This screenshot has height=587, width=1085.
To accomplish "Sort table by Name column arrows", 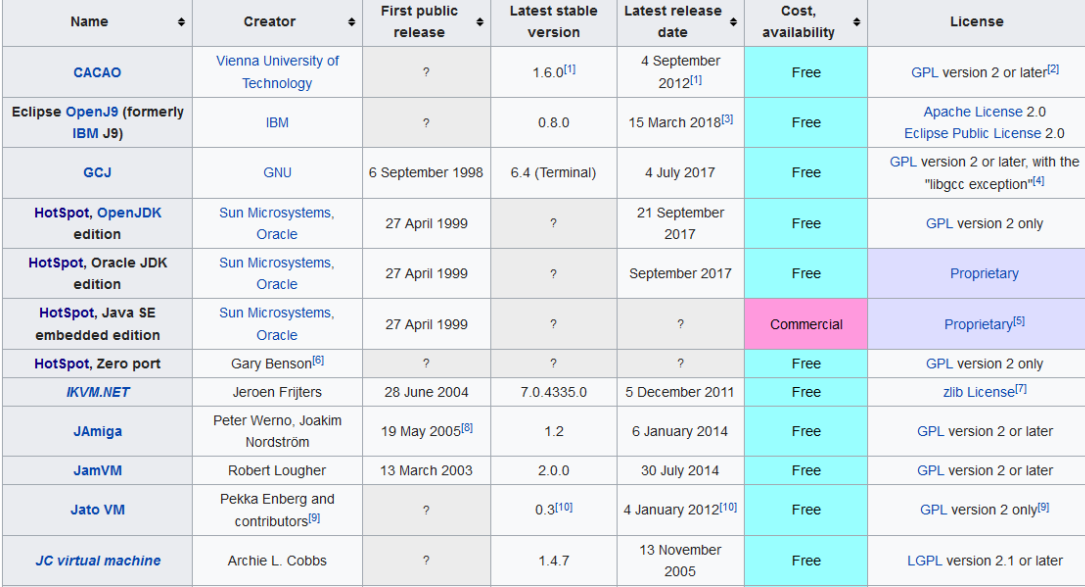I will 181,22.
